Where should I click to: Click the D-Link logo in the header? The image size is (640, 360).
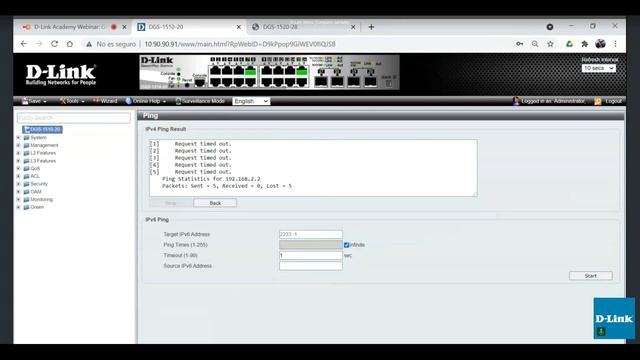[61, 74]
